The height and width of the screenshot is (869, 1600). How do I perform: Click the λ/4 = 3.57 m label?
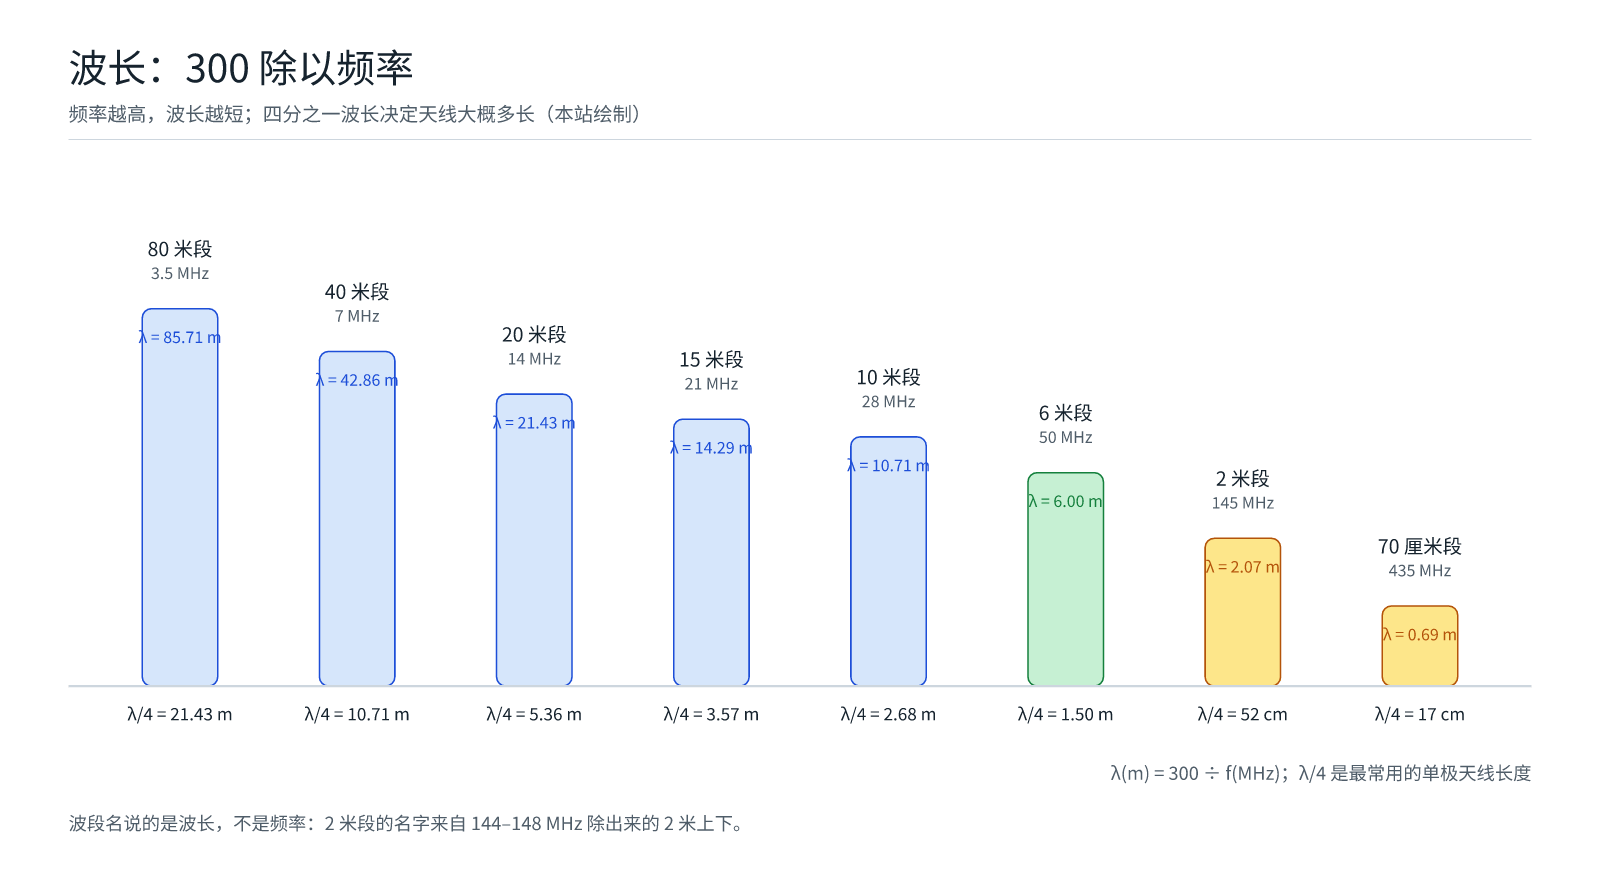tap(711, 714)
